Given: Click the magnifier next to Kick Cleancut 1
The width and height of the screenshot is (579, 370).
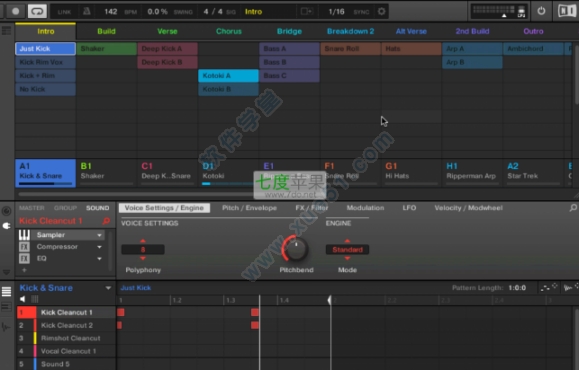Looking at the screenshot, I should [106, 221].
